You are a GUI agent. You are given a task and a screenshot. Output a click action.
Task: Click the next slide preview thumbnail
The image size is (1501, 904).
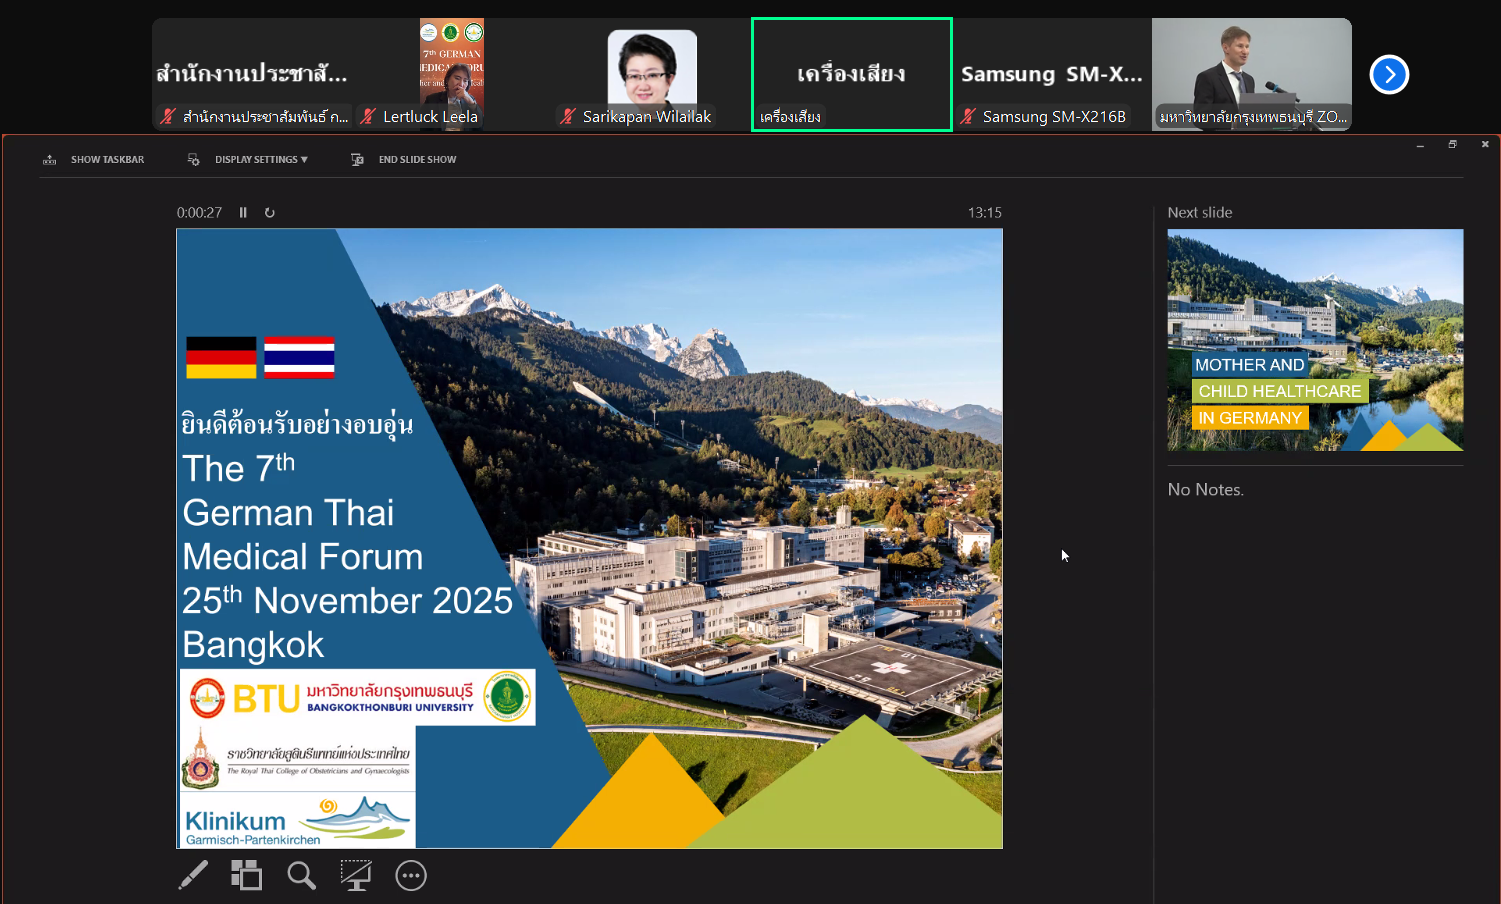pyautogui.click(x=1314, y=340)
